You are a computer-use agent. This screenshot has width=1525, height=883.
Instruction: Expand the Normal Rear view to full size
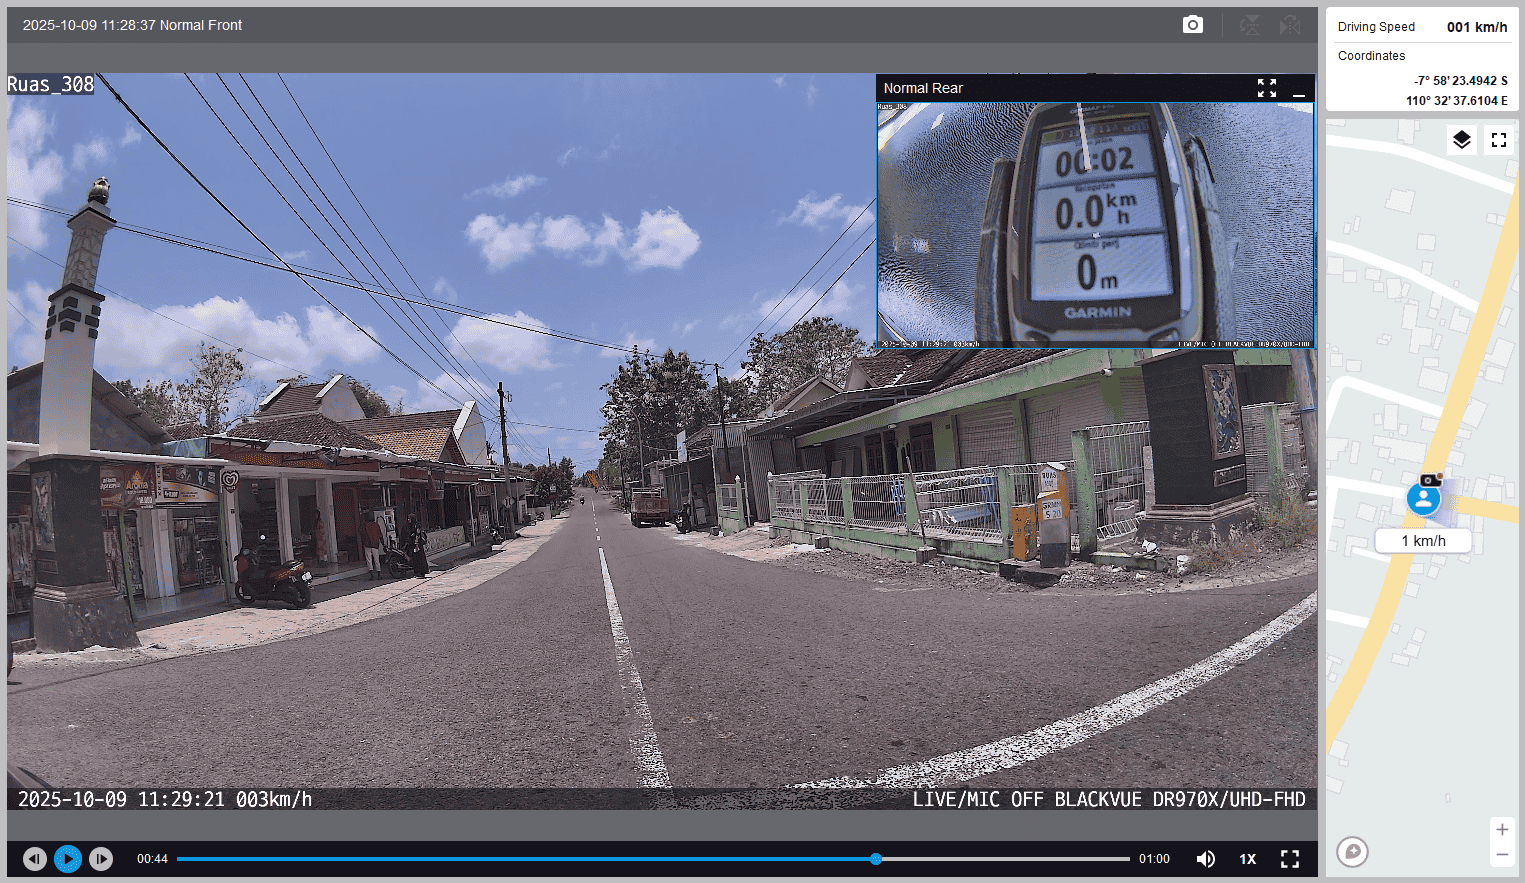pyautogui.click(x=1267, y=88)
